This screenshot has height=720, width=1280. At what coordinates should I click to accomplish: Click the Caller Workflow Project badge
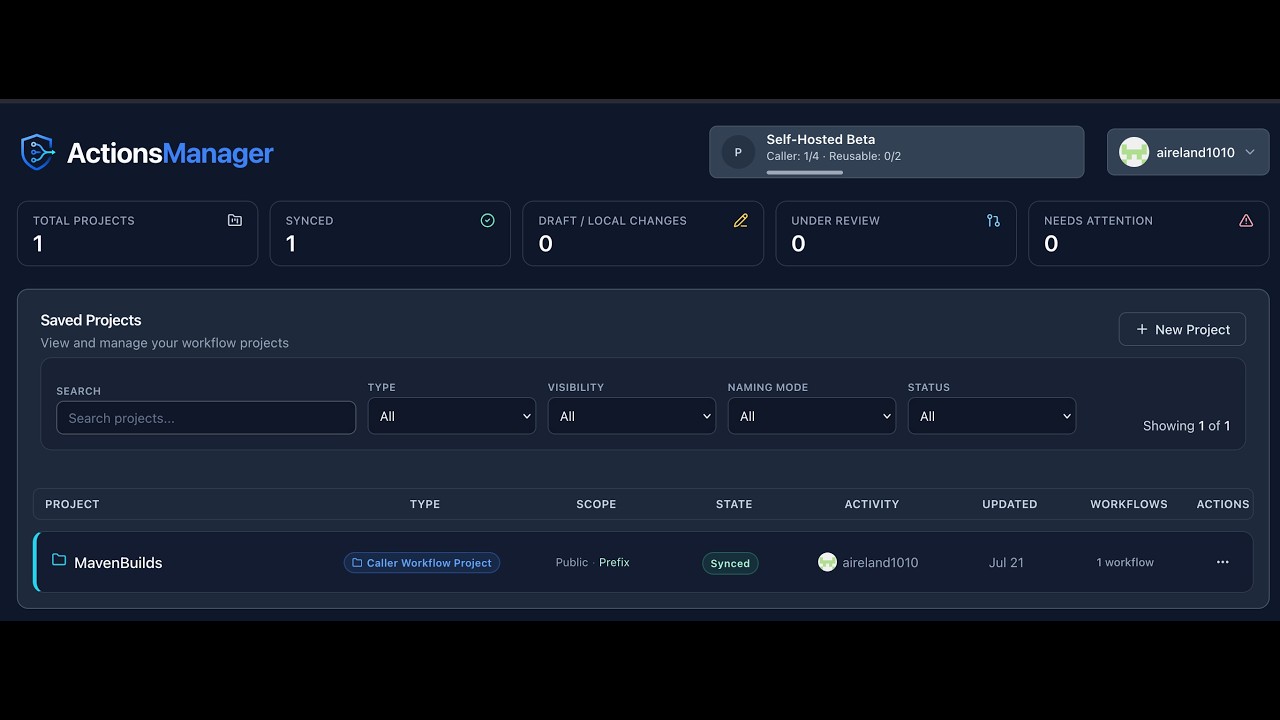[x=422, y=563]
